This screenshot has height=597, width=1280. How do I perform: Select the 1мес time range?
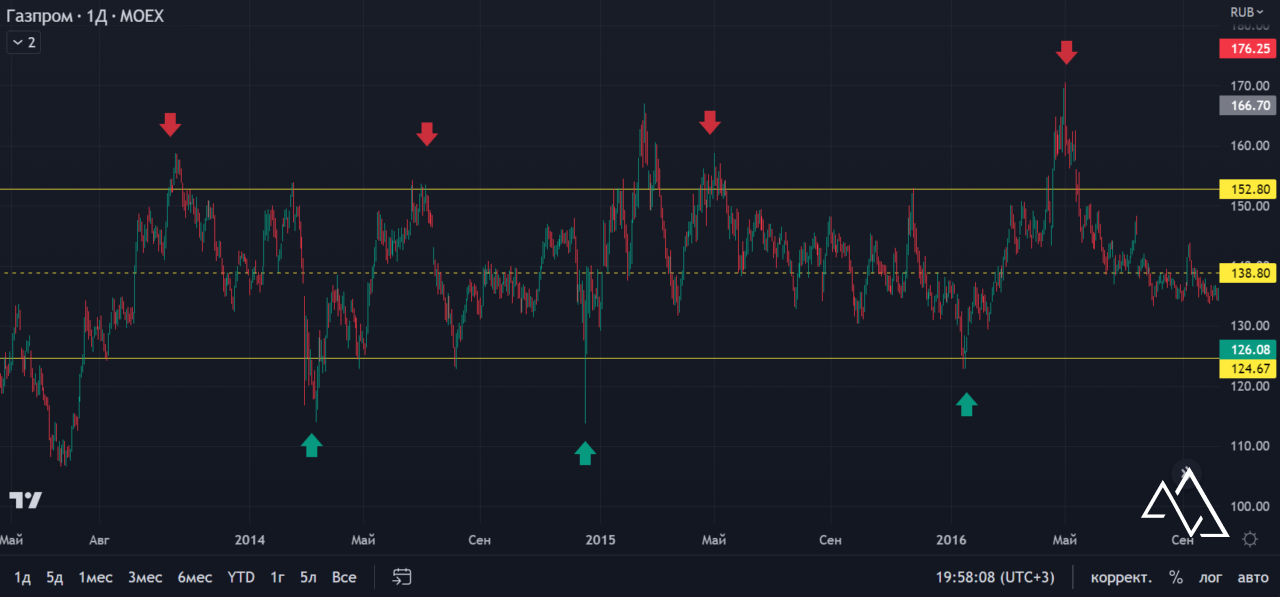(x=95, y=577)
